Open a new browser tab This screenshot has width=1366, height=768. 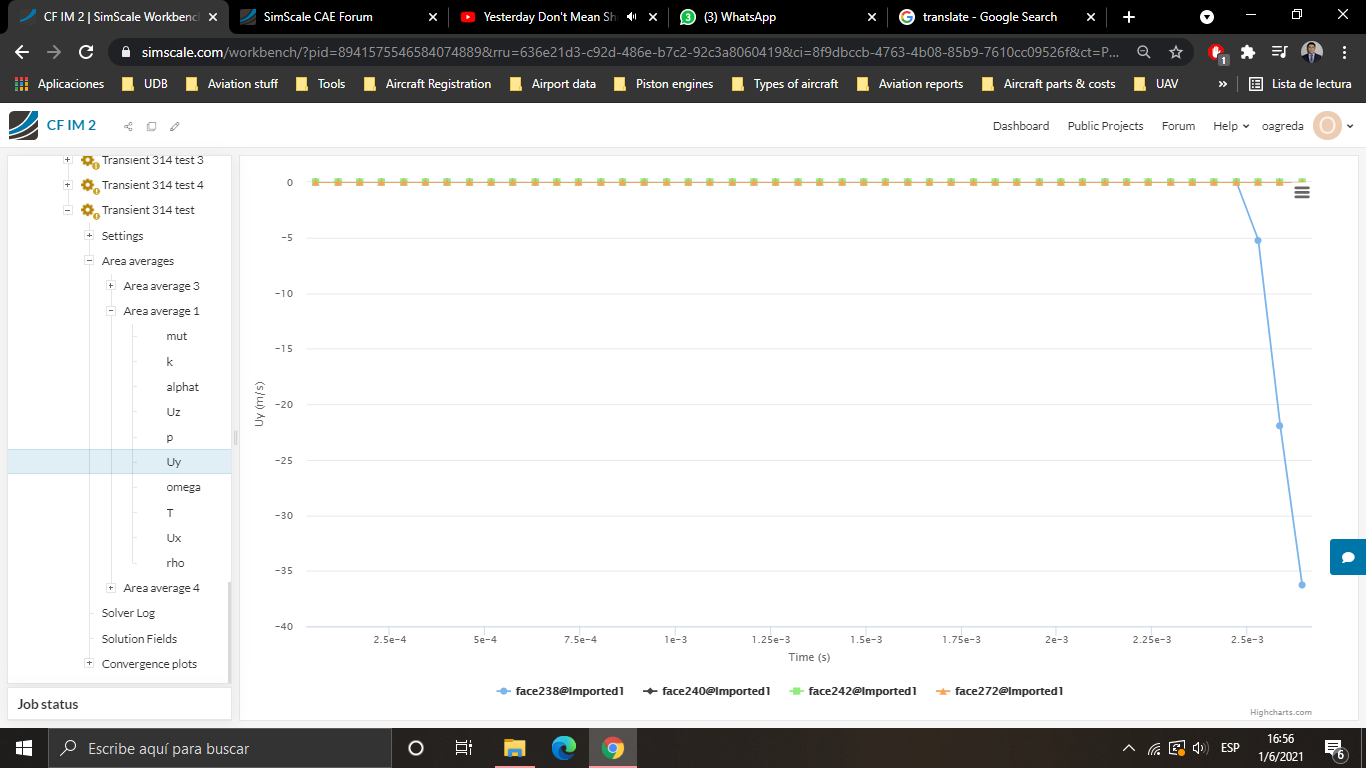pyautogui.click(x=1129, y=17)
